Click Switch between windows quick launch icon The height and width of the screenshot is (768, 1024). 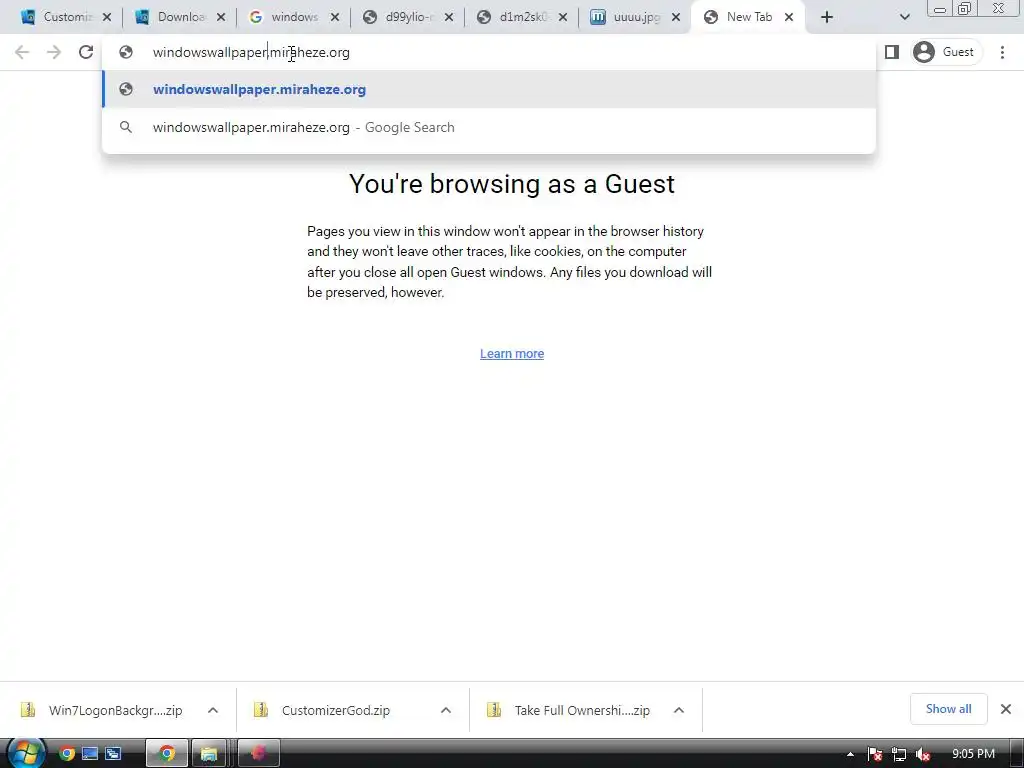pyautogui.click(x=113, y=754)
